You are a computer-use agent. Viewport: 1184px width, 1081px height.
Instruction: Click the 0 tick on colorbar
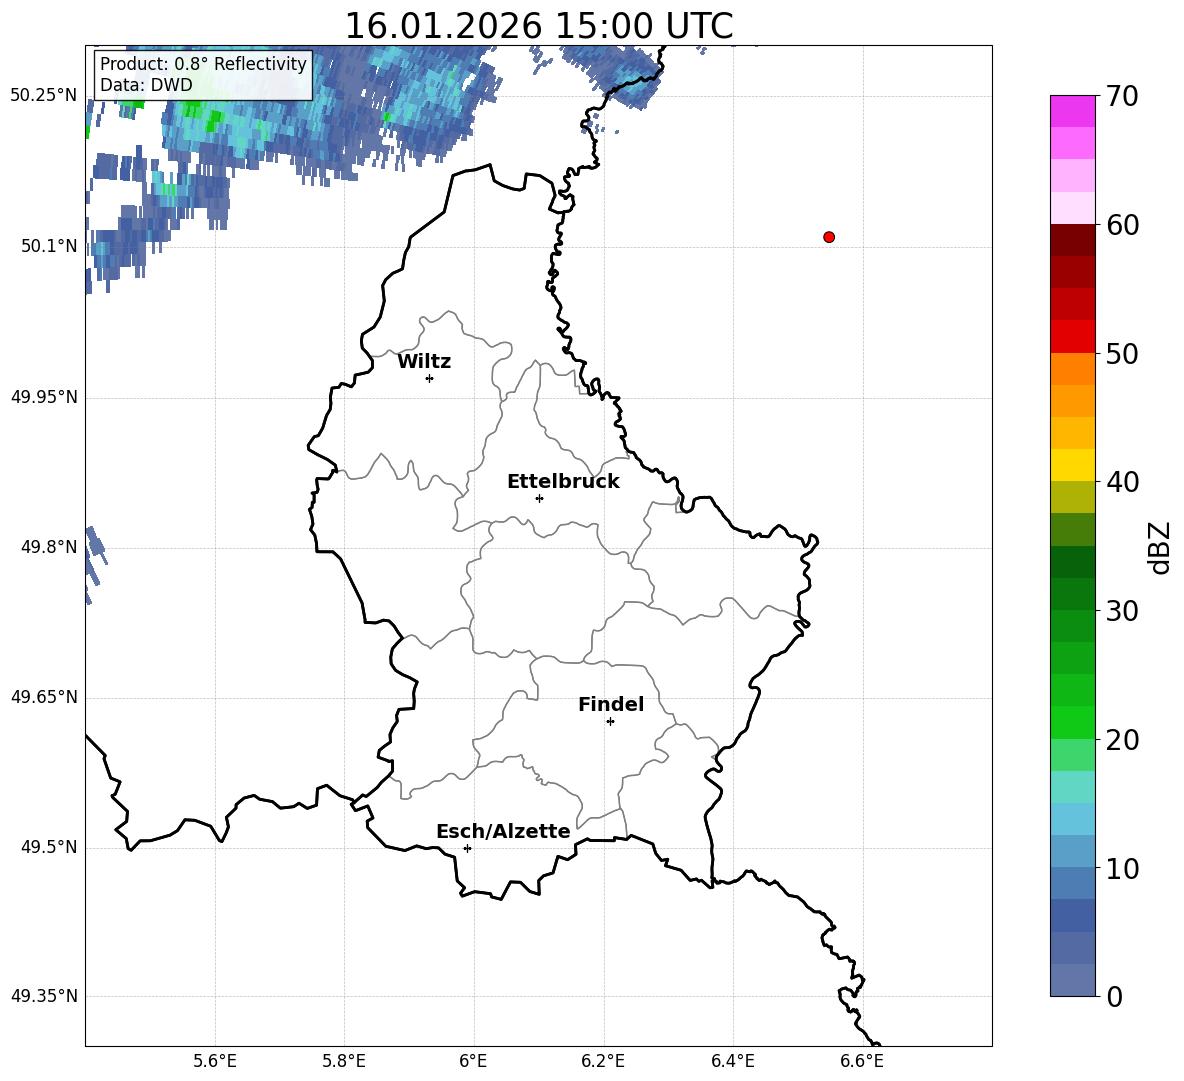pyautogui.click(x=1115, y=996)
